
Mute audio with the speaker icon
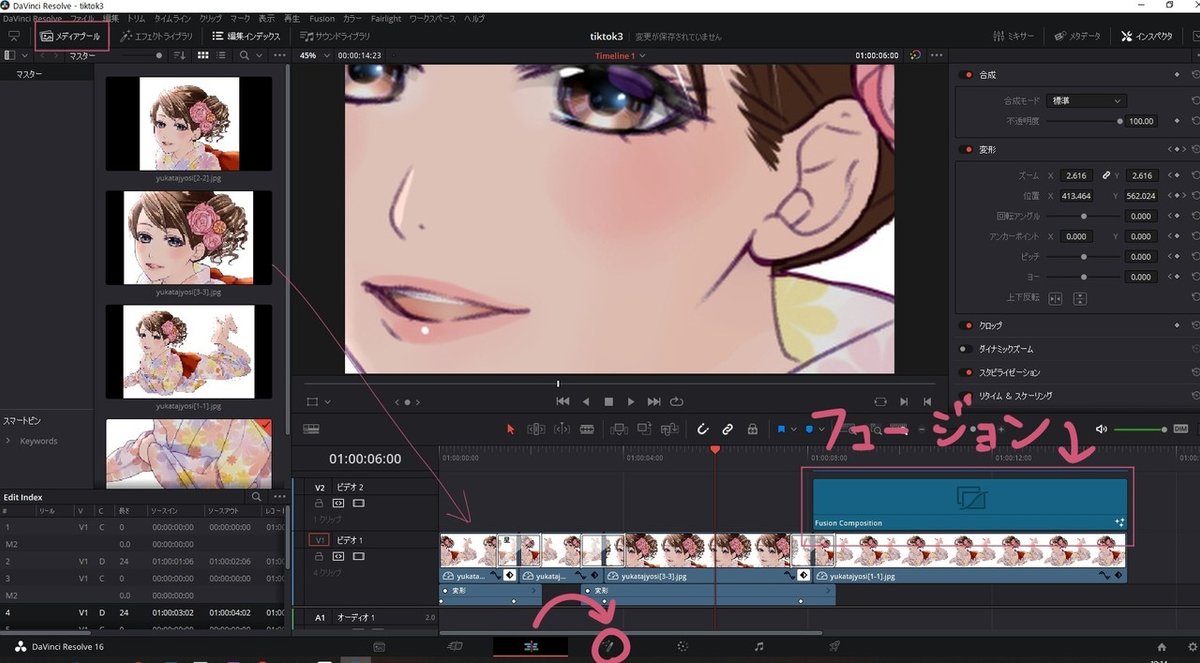coord(1101,429)
